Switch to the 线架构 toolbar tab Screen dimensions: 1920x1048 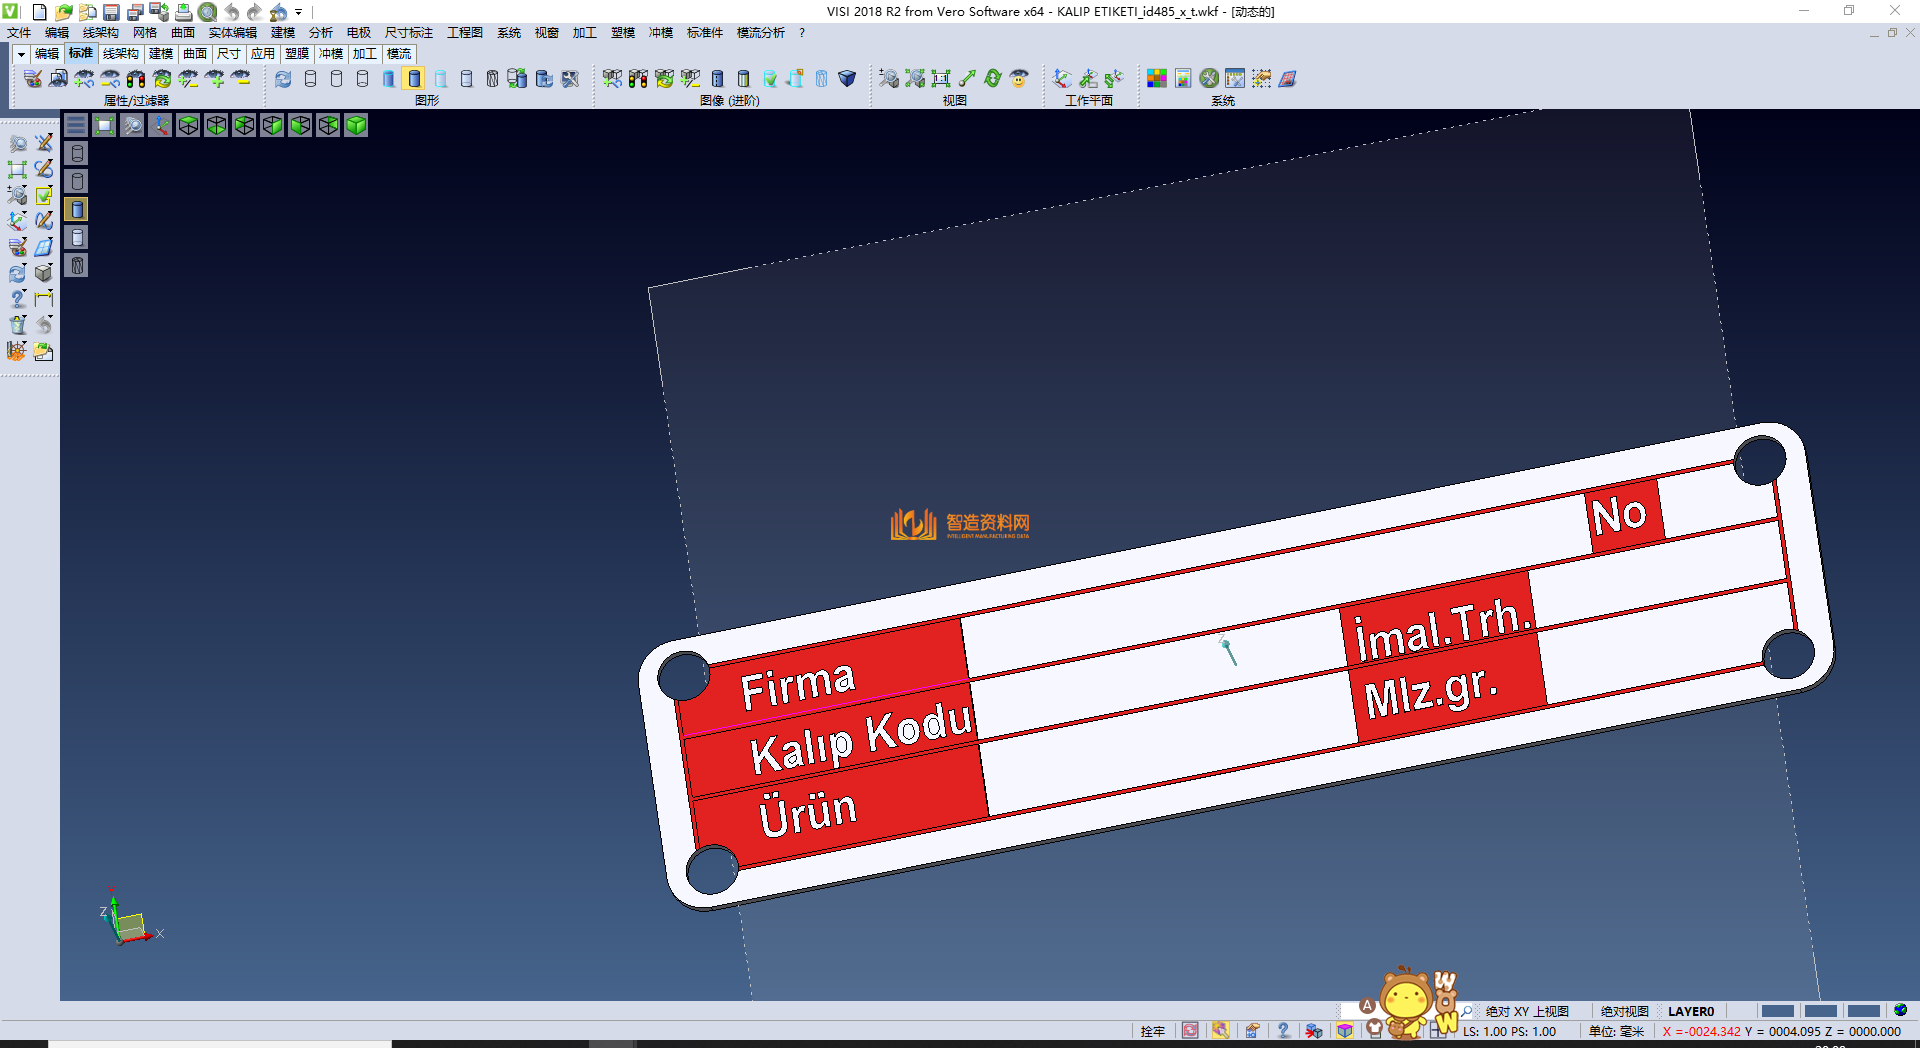click(x=120, y=54)
